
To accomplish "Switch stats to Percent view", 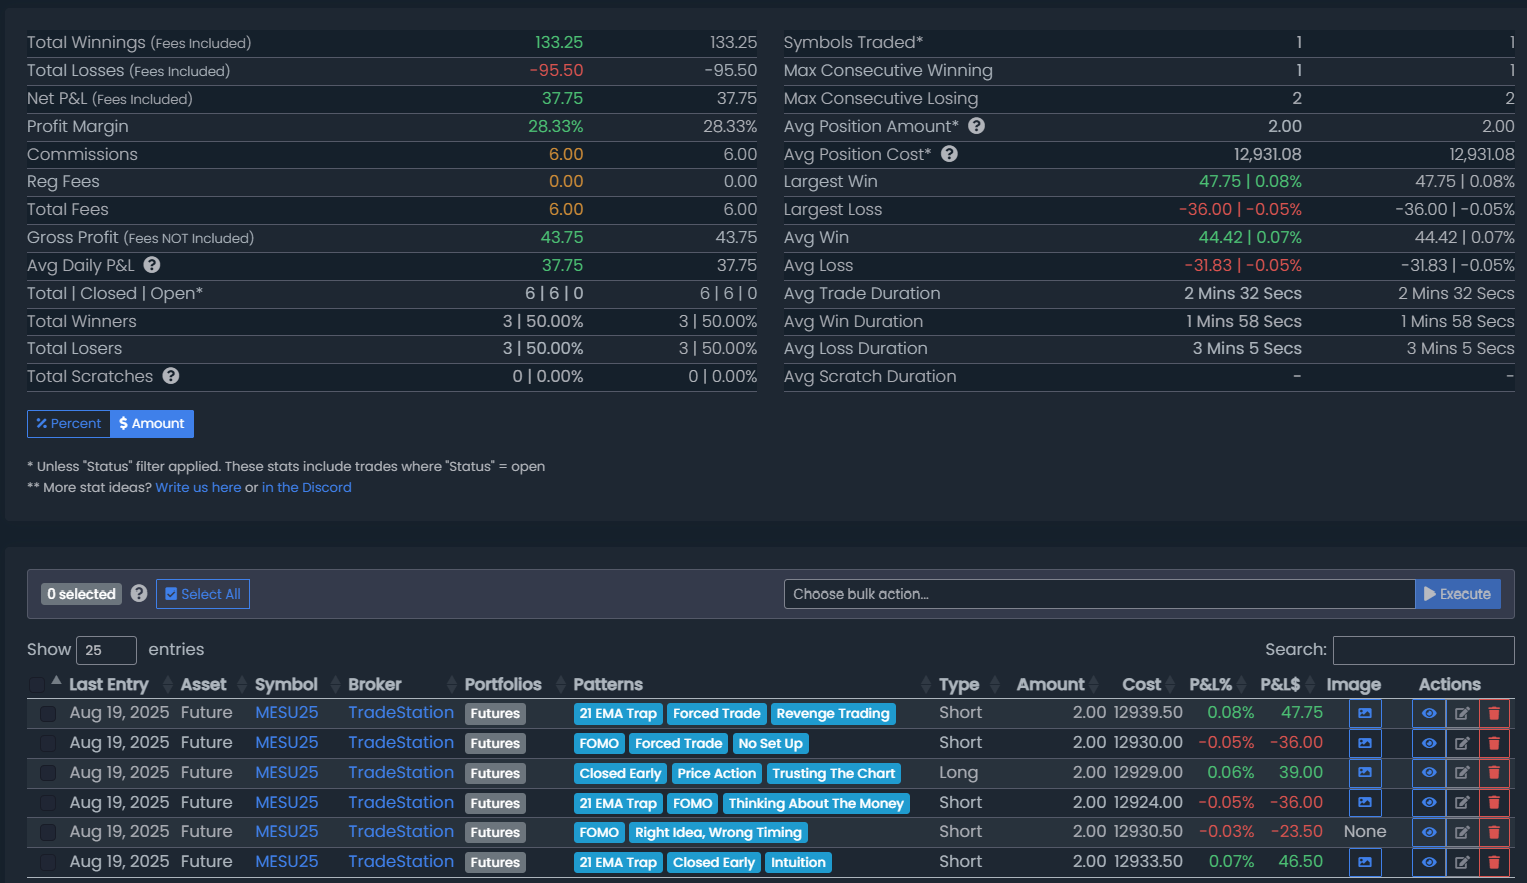I will click(x=69, y=424).
